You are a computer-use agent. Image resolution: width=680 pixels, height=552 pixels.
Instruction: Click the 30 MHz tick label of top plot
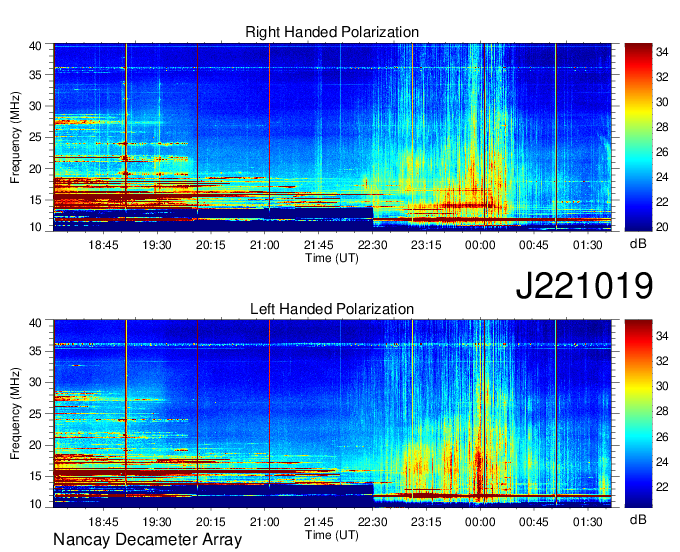pyautogui.click(x=35, y=106)
